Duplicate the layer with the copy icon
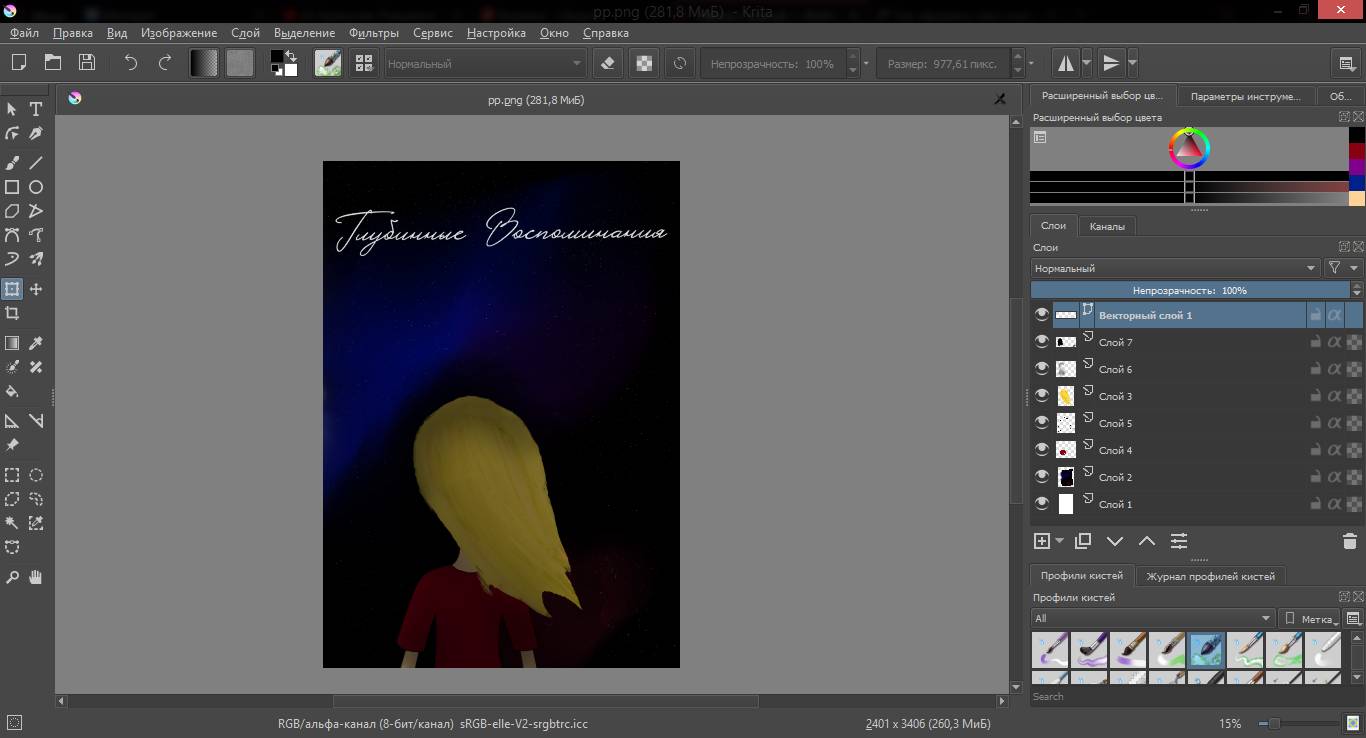1366x738 pixels. point(1082,541)
